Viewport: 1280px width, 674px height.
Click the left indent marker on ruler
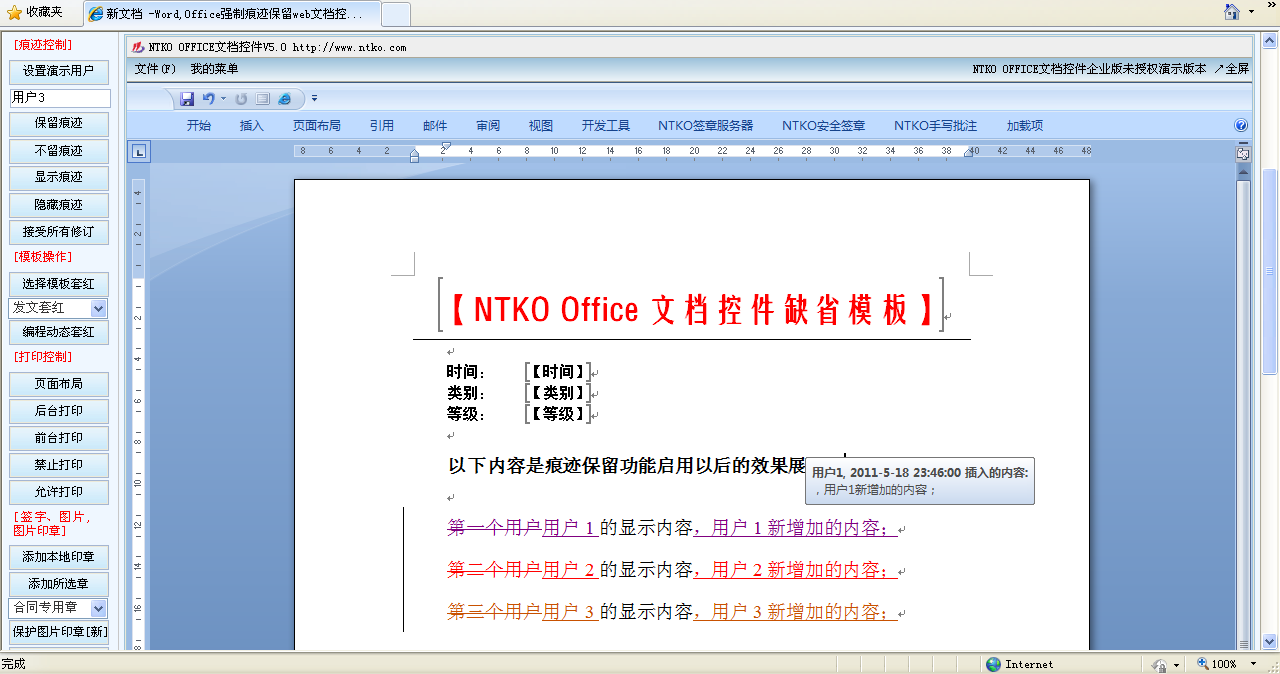414,157
